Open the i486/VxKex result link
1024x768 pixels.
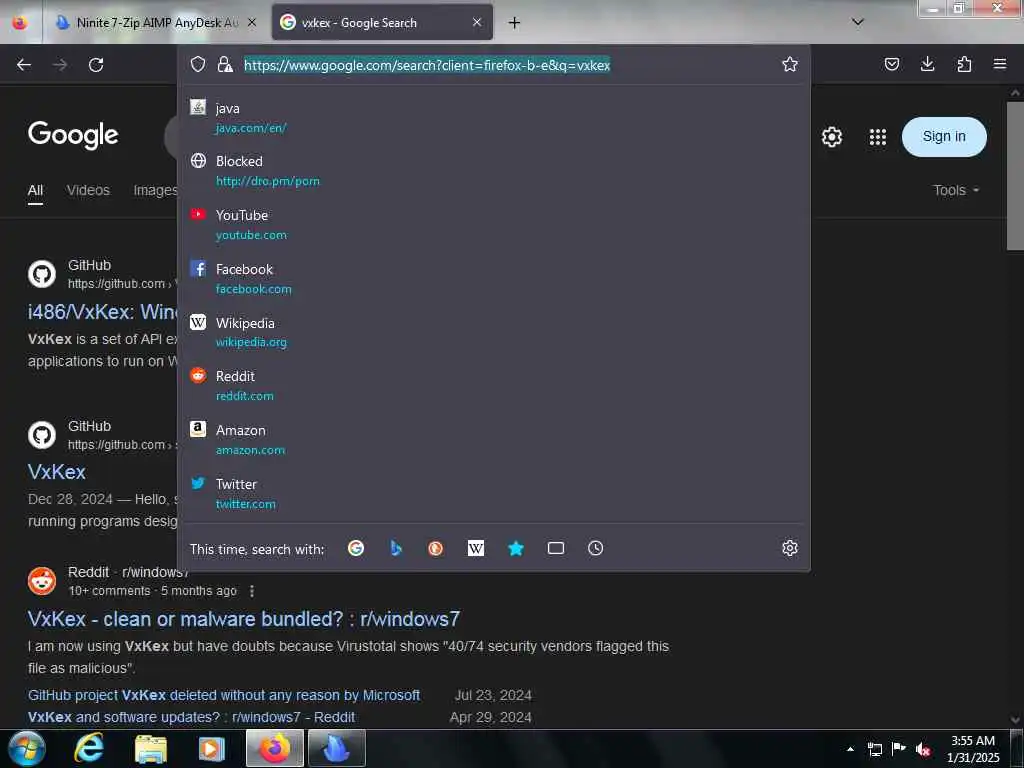(x=103, y=312)
